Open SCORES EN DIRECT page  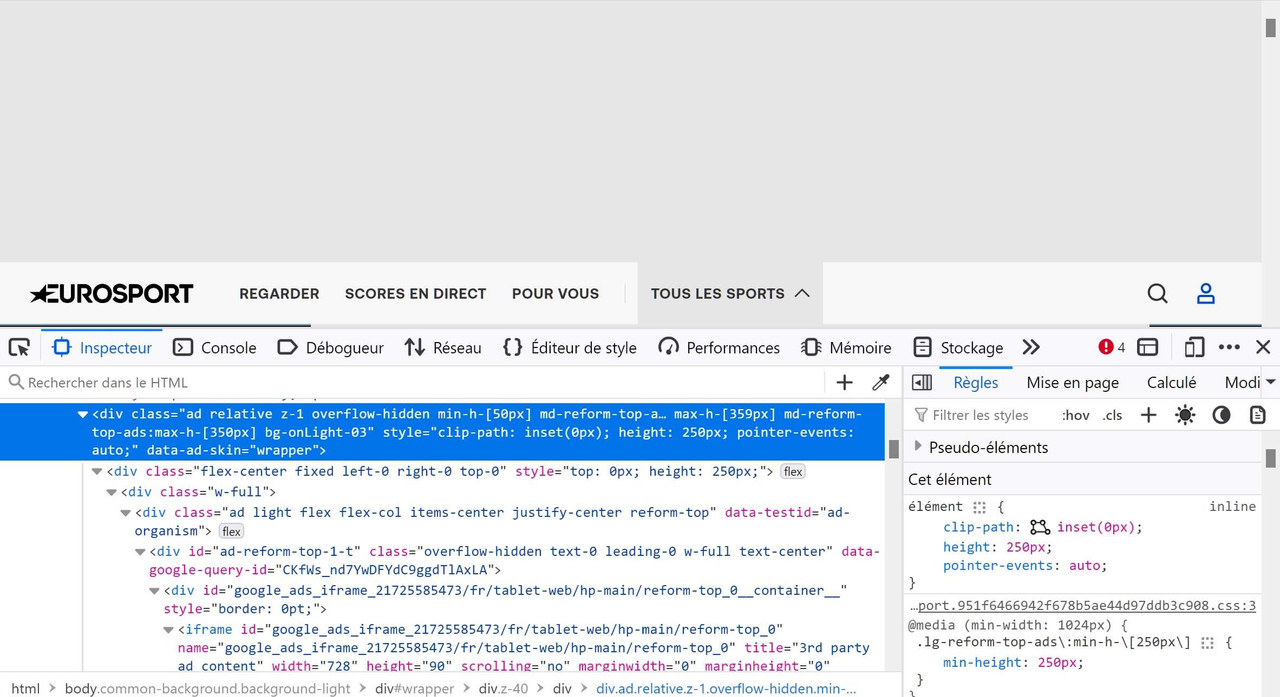point(415,293)
